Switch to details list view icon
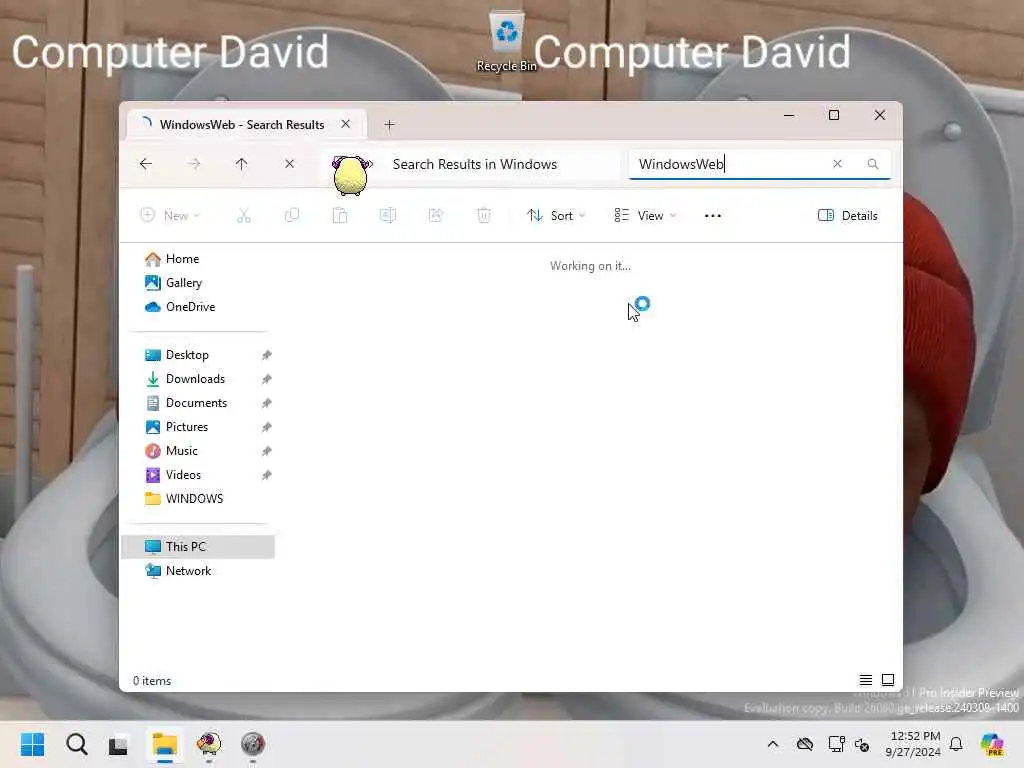The width and height of the screenshot is (1024, 768). point(865,680)
